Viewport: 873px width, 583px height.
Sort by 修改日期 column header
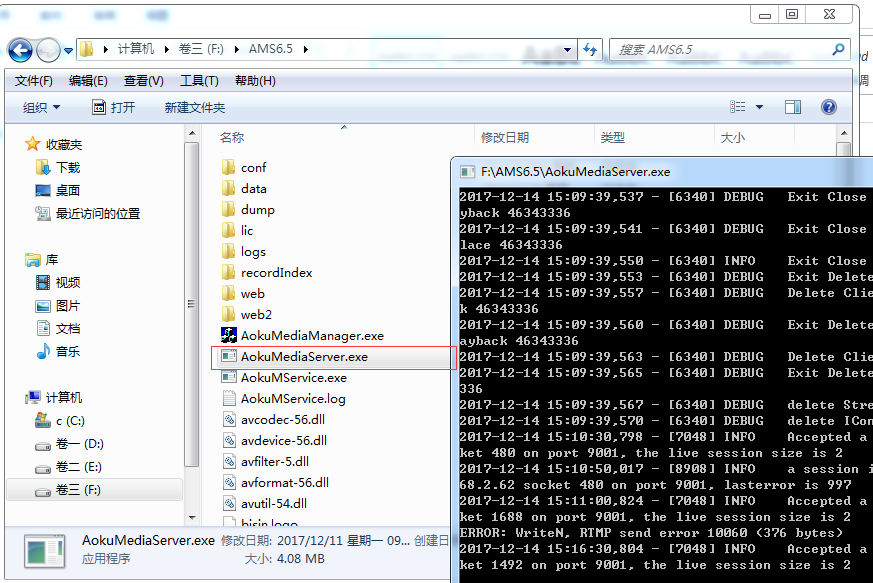(x=505, y=138)
